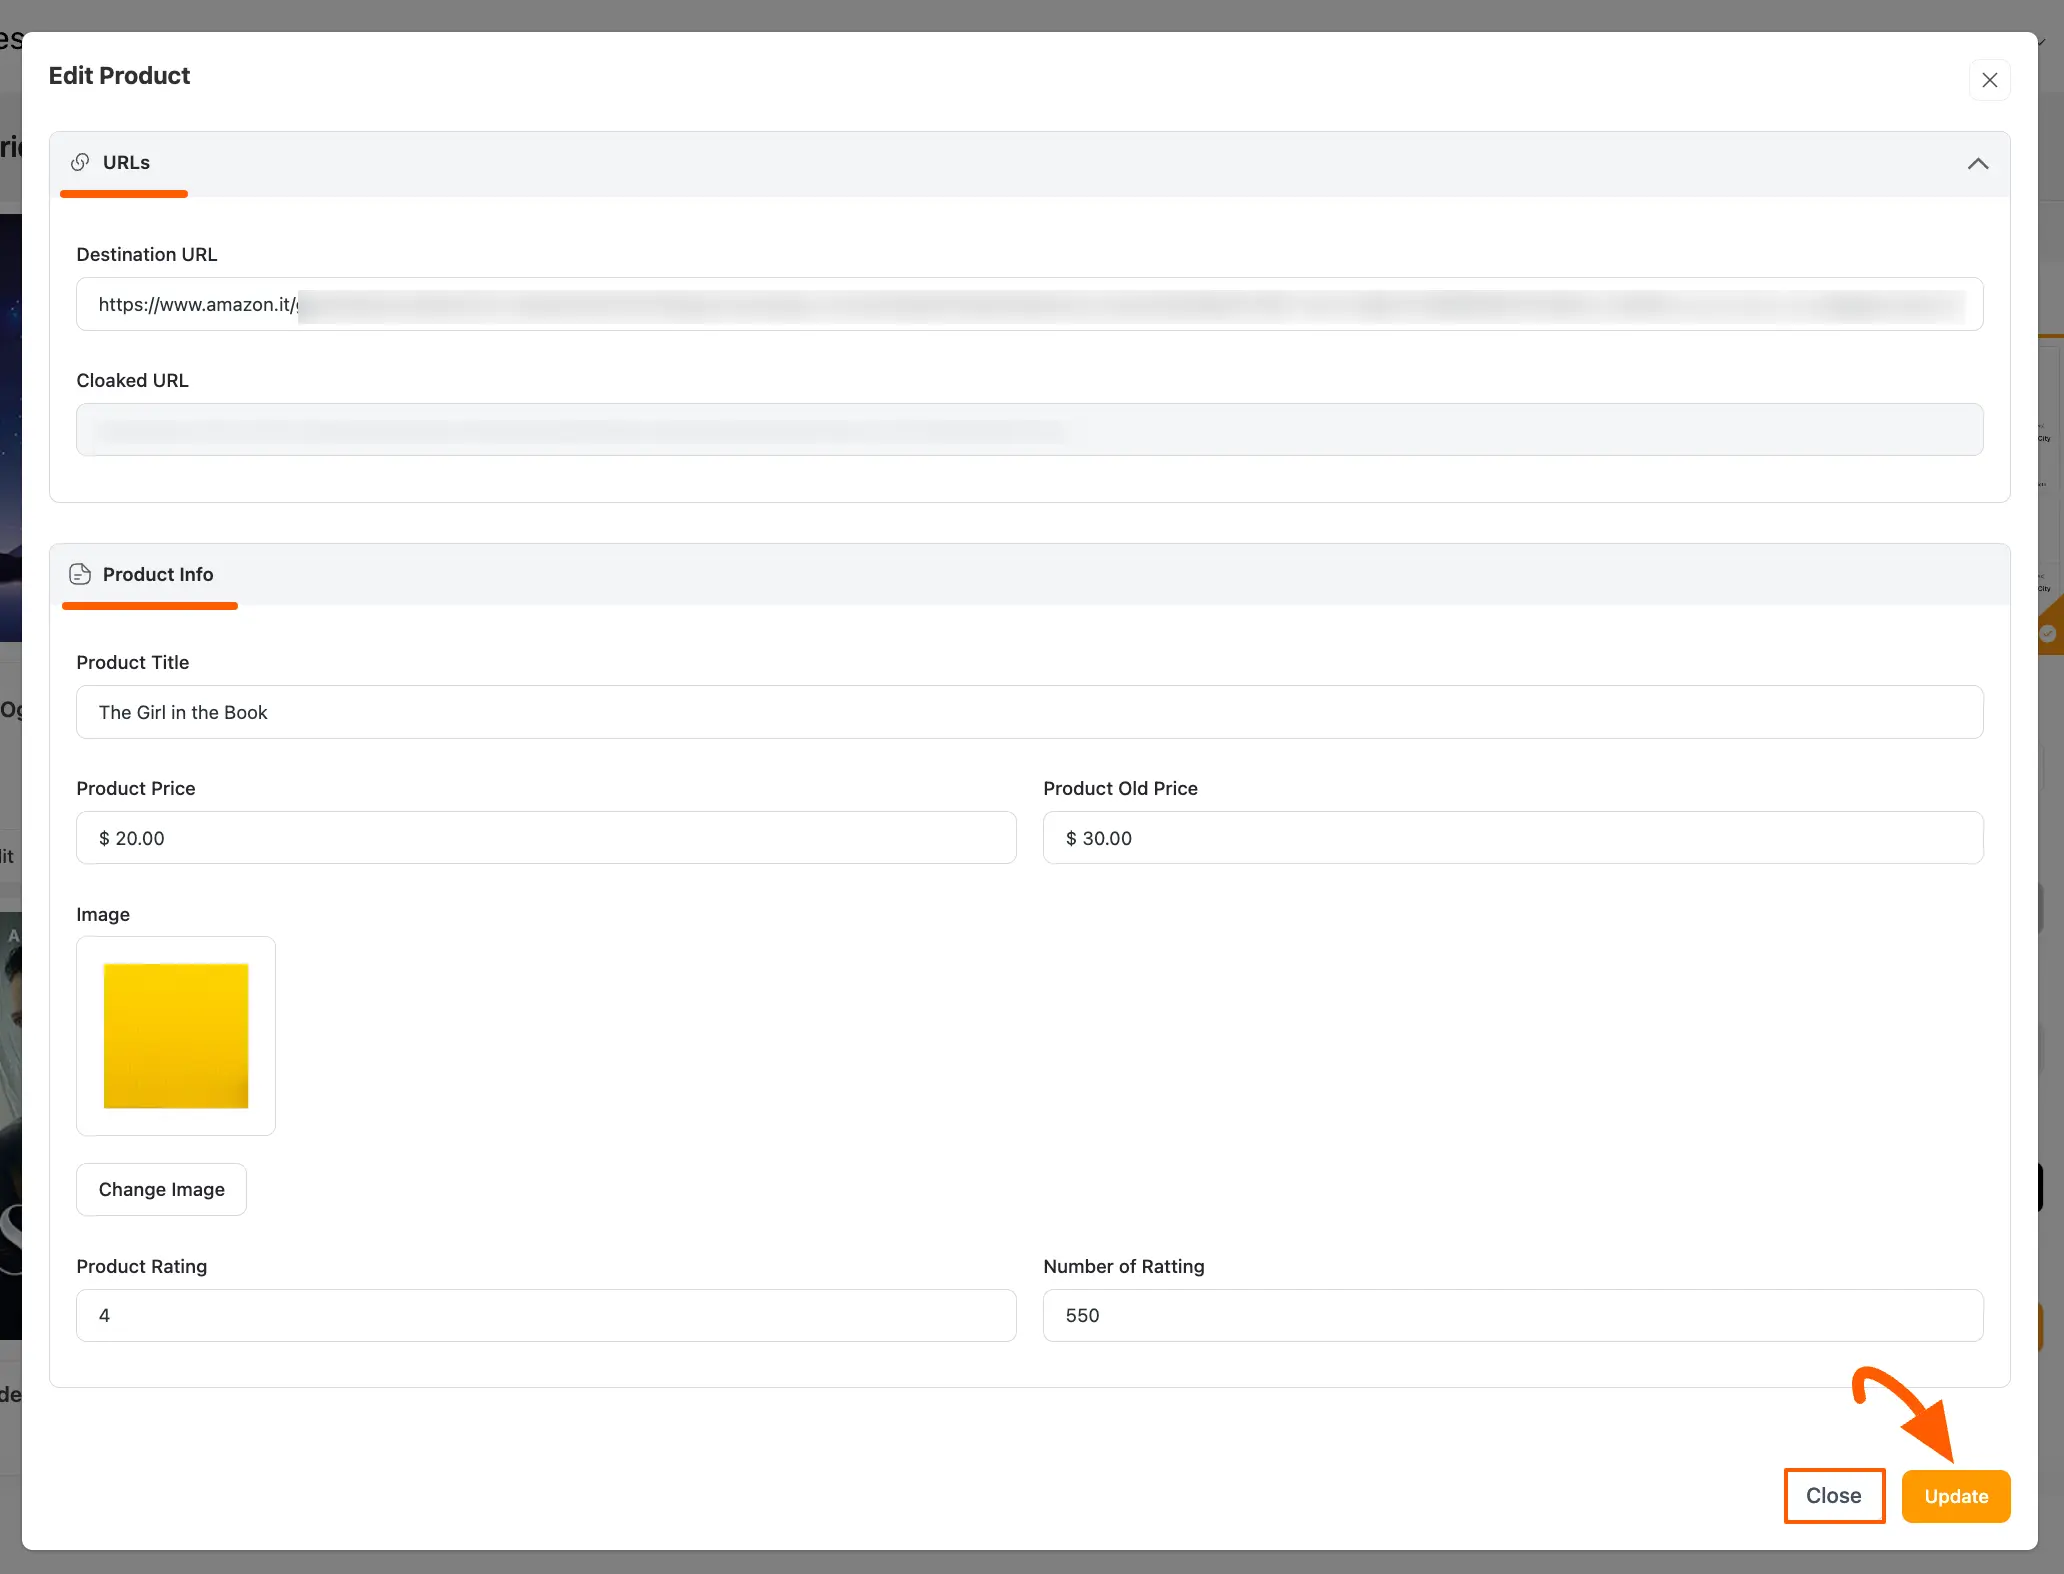Click the Product Old Price field

click(x=1512, y=838)
